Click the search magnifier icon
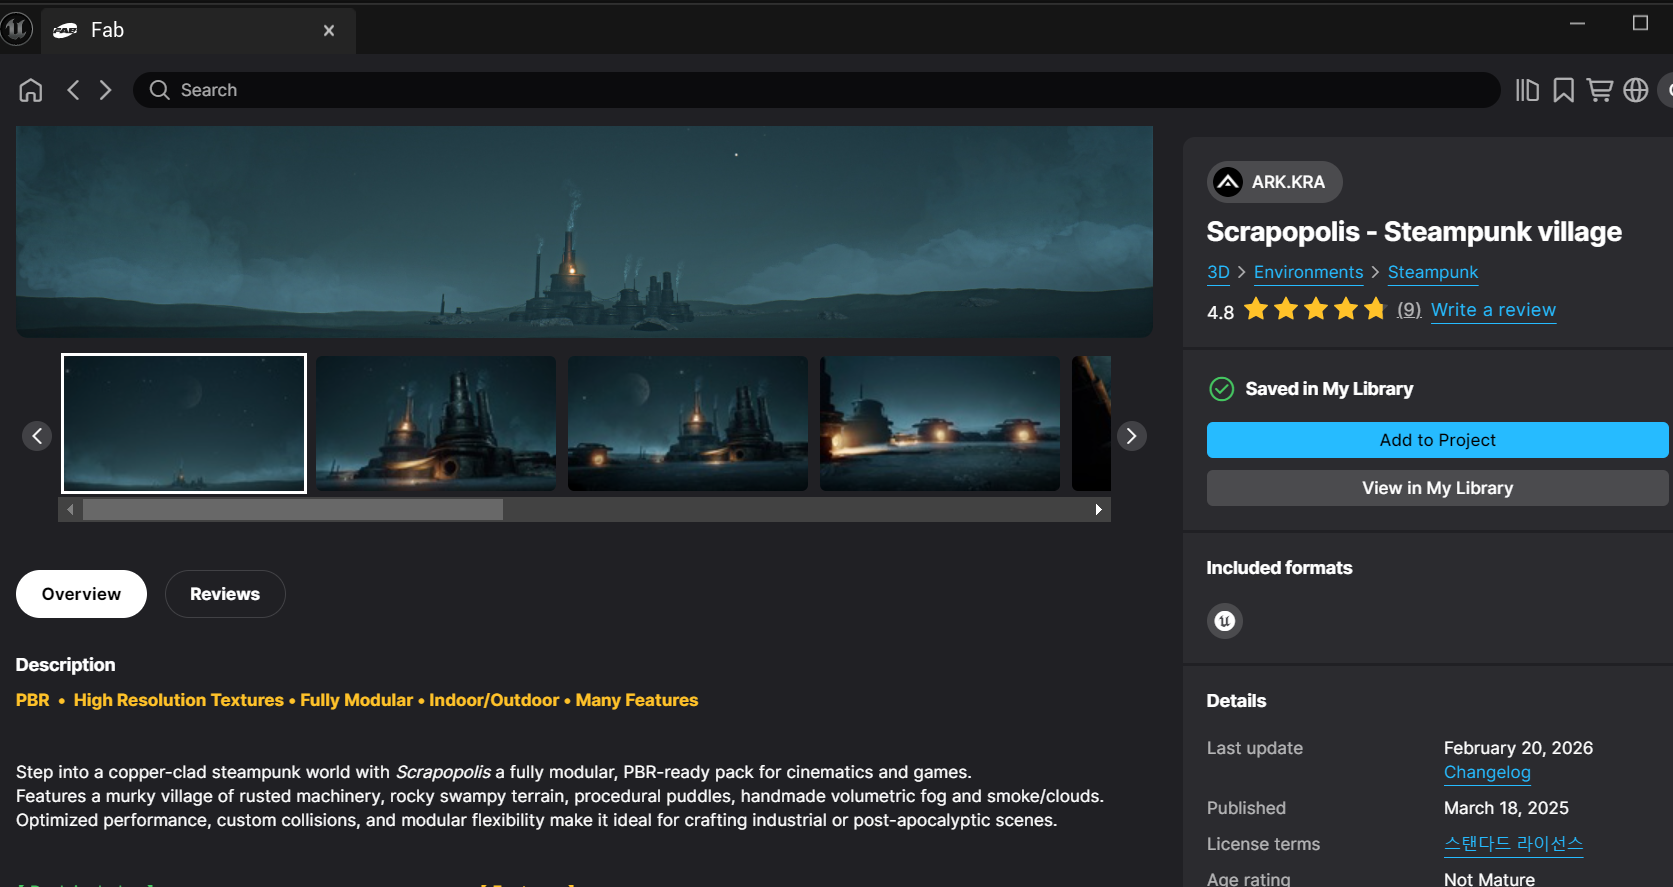Image resolution: width=1673 pixels, height=887 pixels. tap(159, 90)
